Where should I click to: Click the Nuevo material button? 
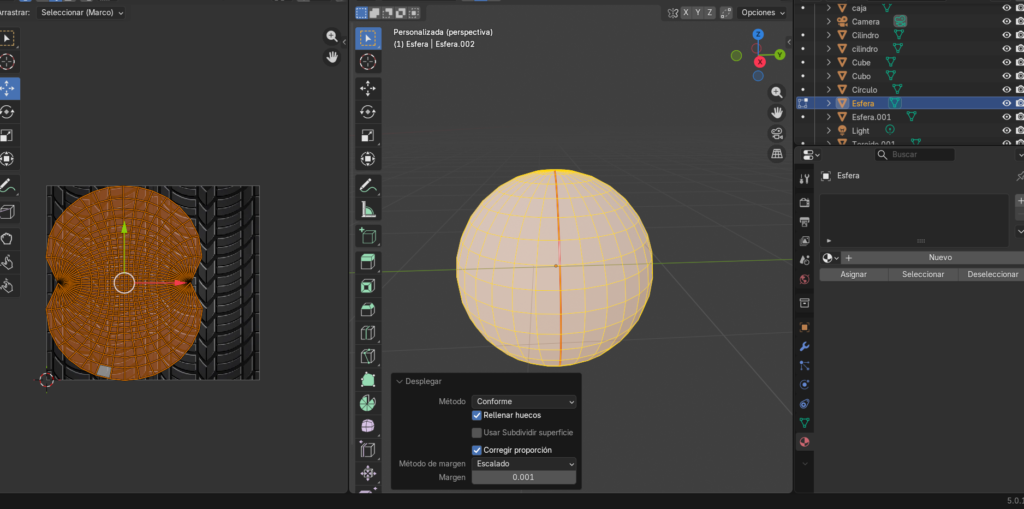click(939, 257)
